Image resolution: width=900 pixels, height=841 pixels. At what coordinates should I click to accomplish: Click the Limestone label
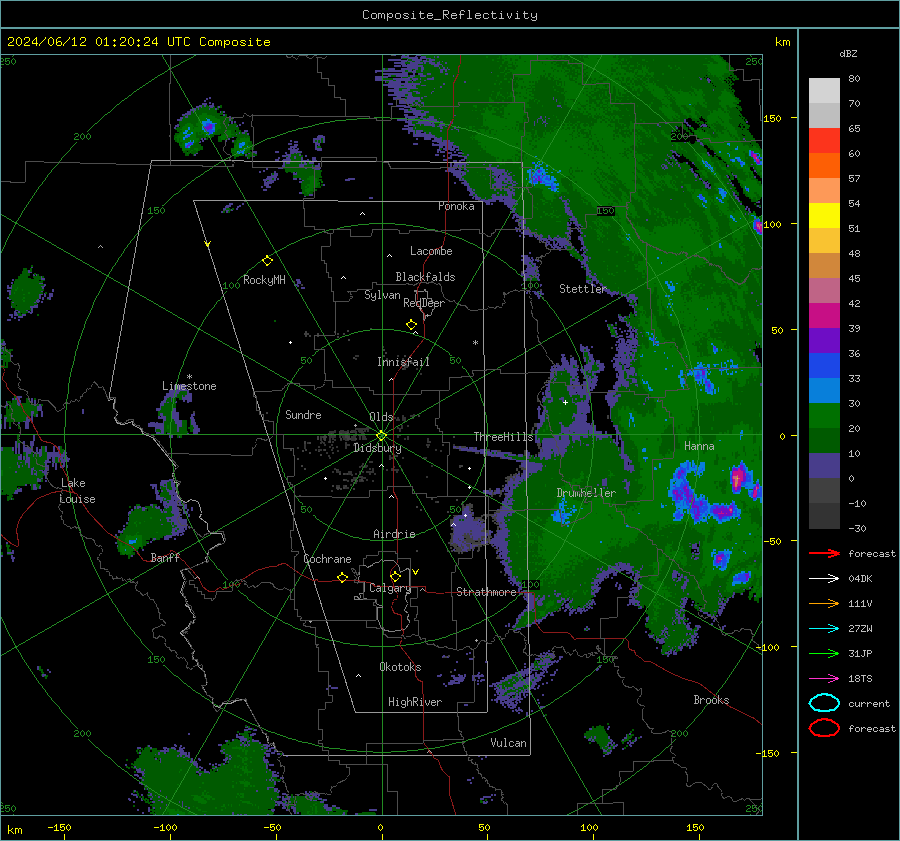pos(189,386)
